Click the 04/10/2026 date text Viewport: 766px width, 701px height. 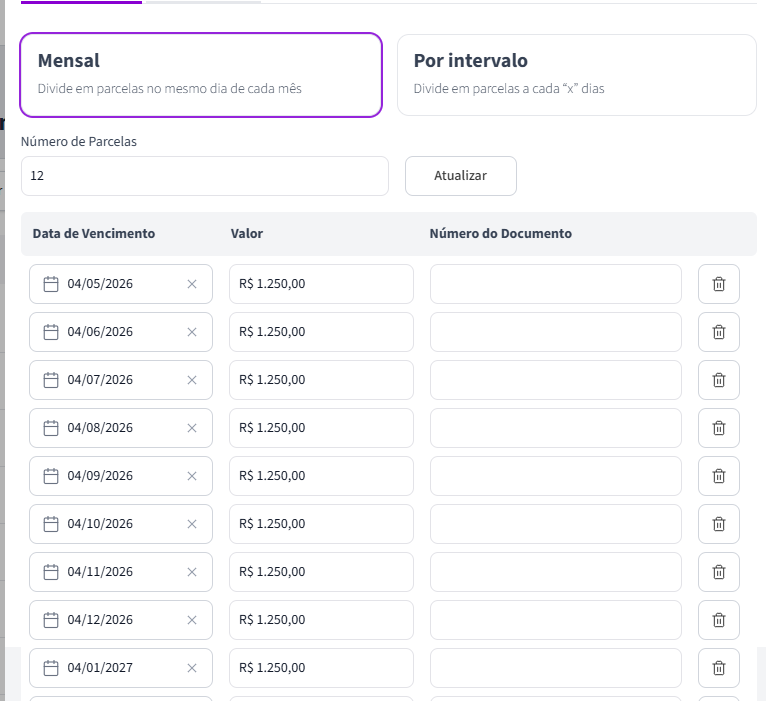click(x=100, y=524)
